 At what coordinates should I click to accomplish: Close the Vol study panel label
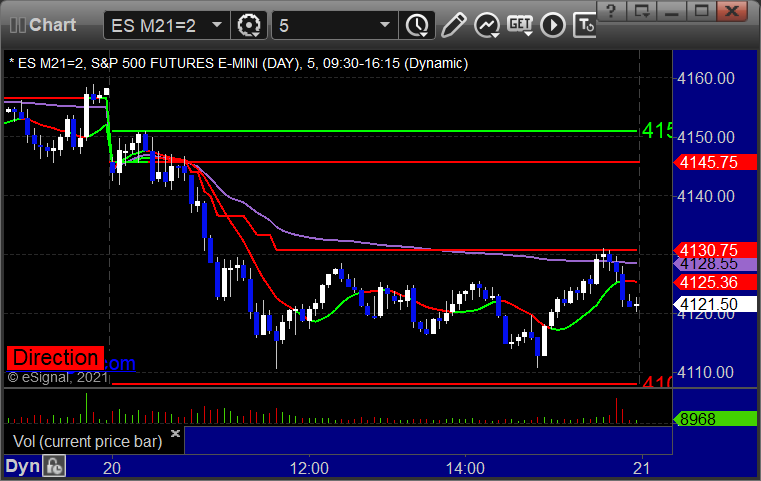[175, 433]
